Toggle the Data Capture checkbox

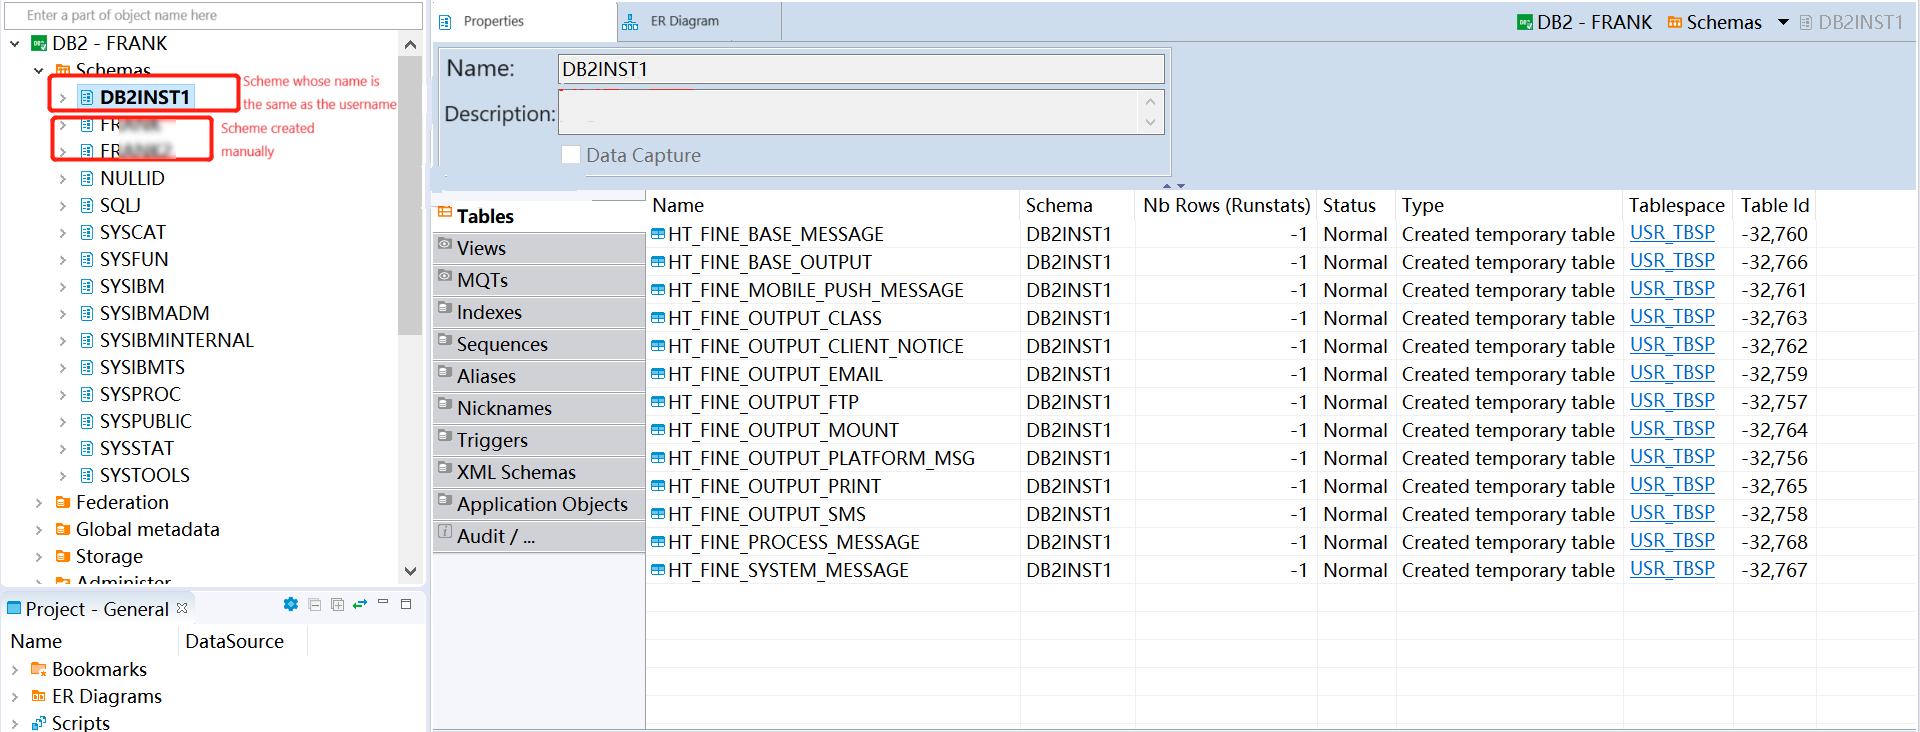571,155
